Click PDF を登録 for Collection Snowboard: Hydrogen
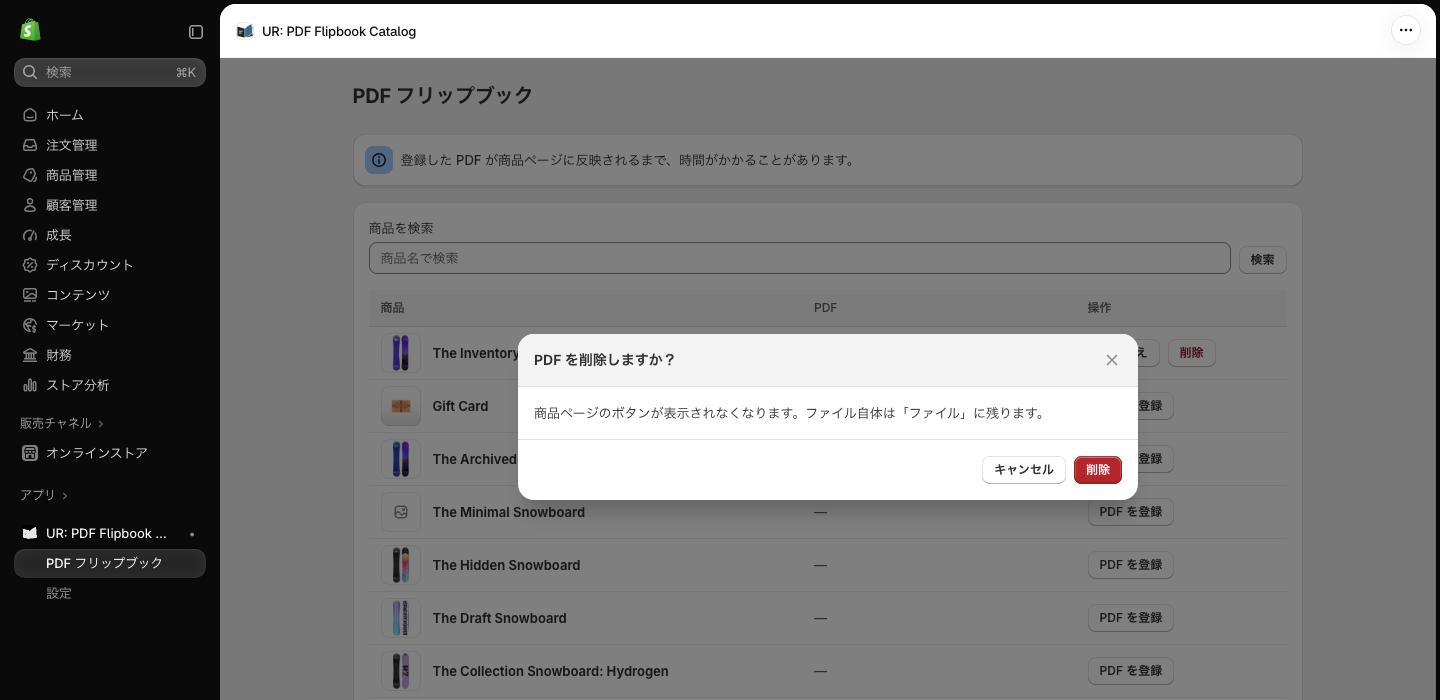Viewport: 1440px width, 700px height. [1131, 671]
